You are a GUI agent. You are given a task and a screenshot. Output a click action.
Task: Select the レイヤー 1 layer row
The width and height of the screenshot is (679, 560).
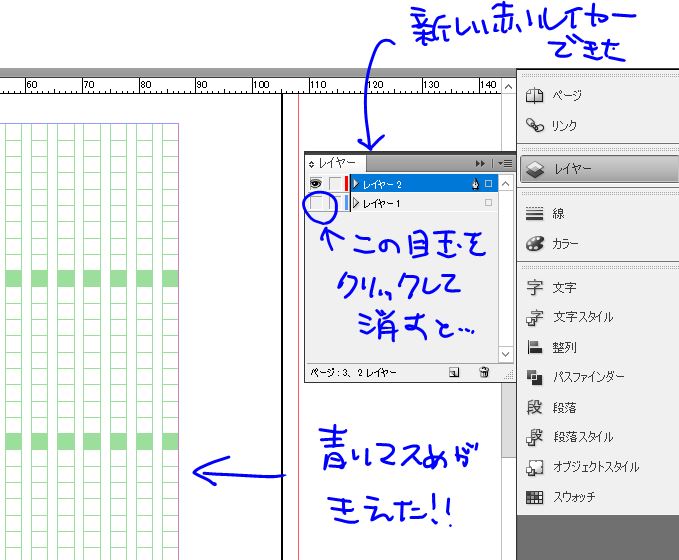click(x=424, y=203)
